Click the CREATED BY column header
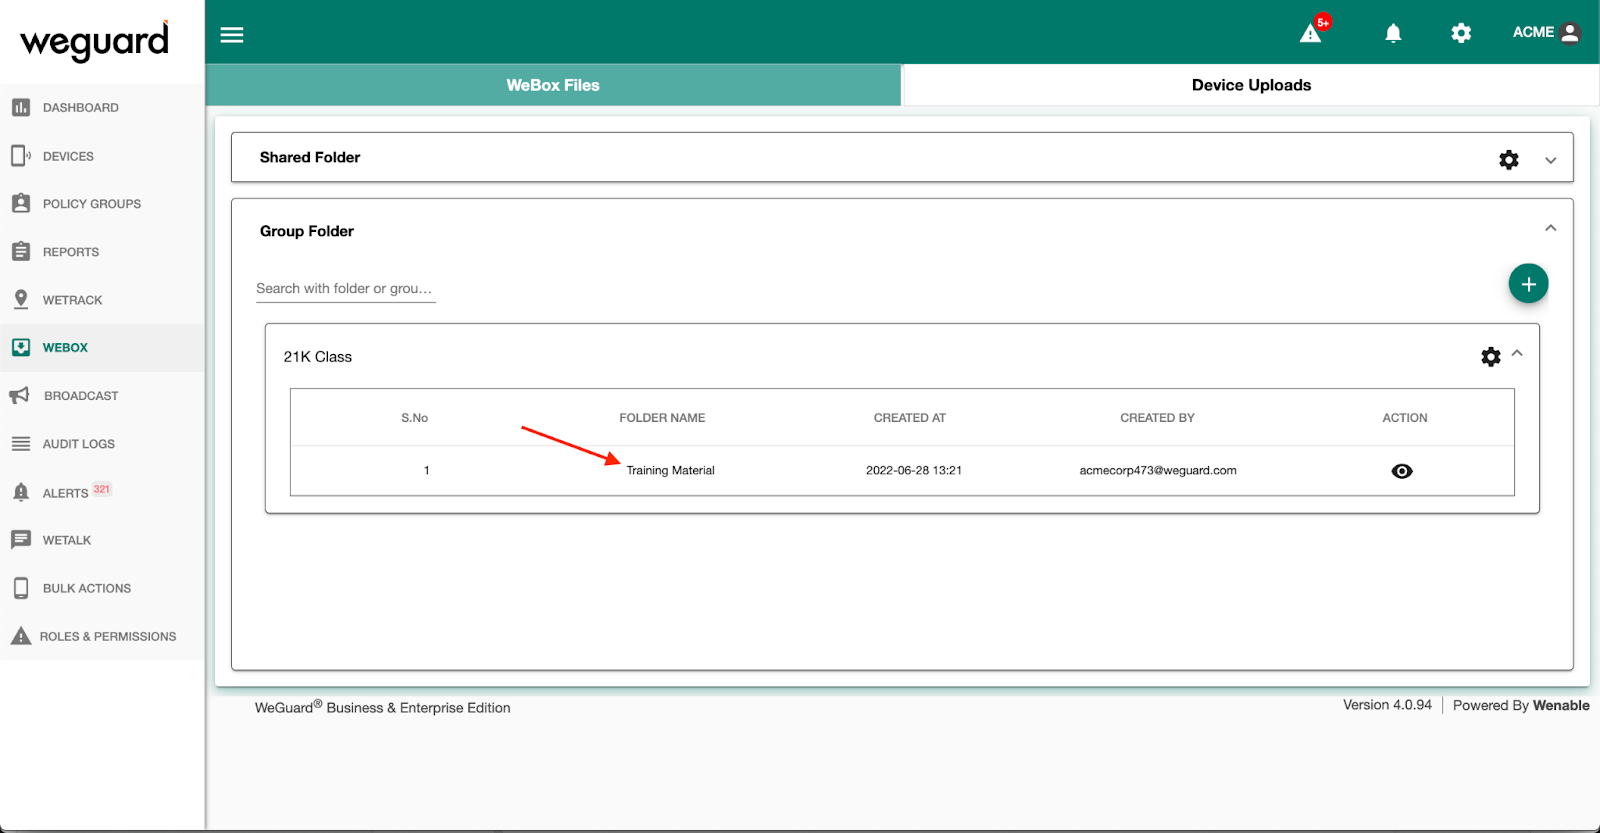 (1157, 418)
